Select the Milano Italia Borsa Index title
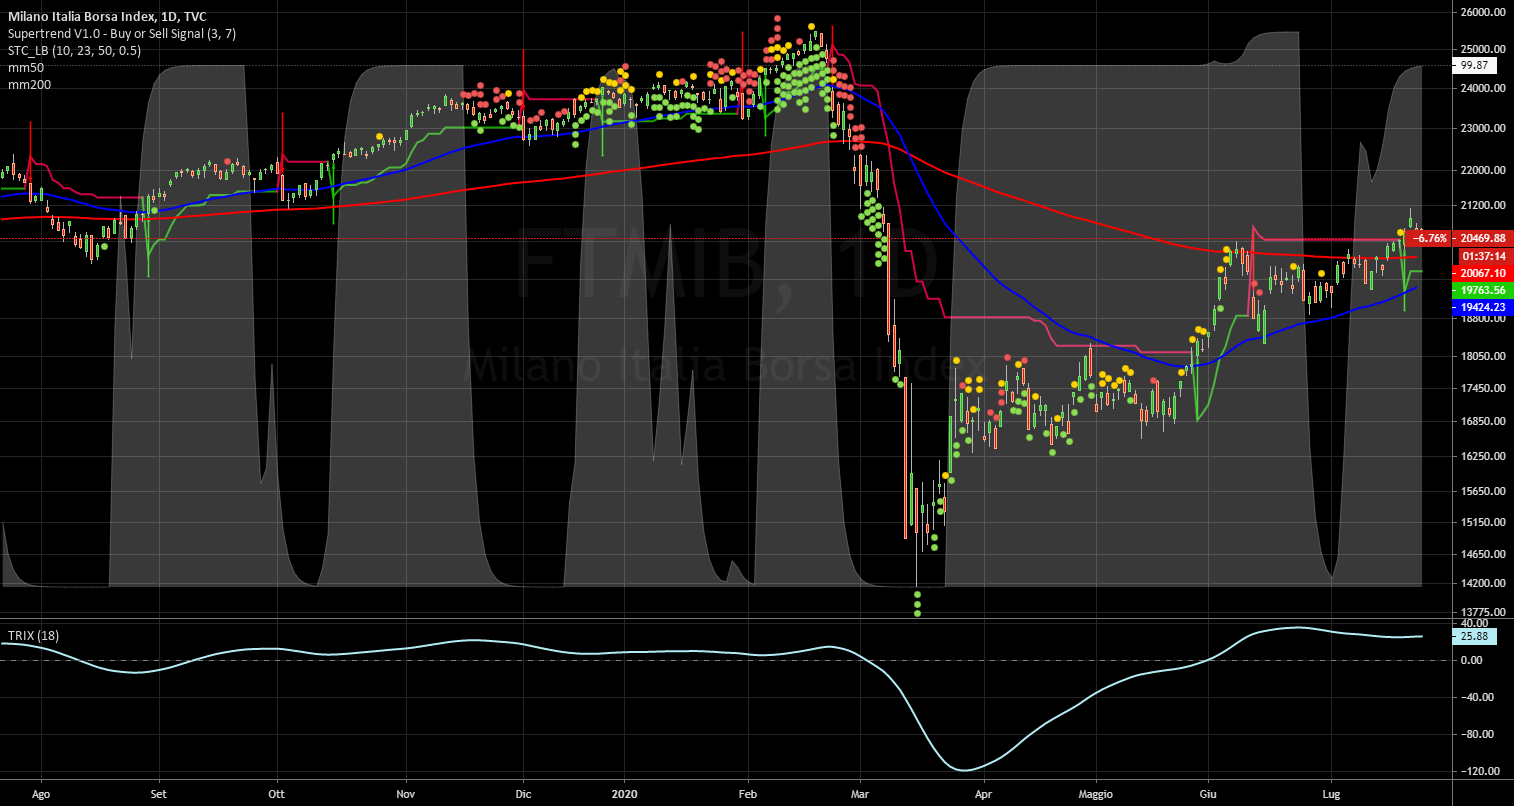This screenshot has height=806, width=1514. 107,17
